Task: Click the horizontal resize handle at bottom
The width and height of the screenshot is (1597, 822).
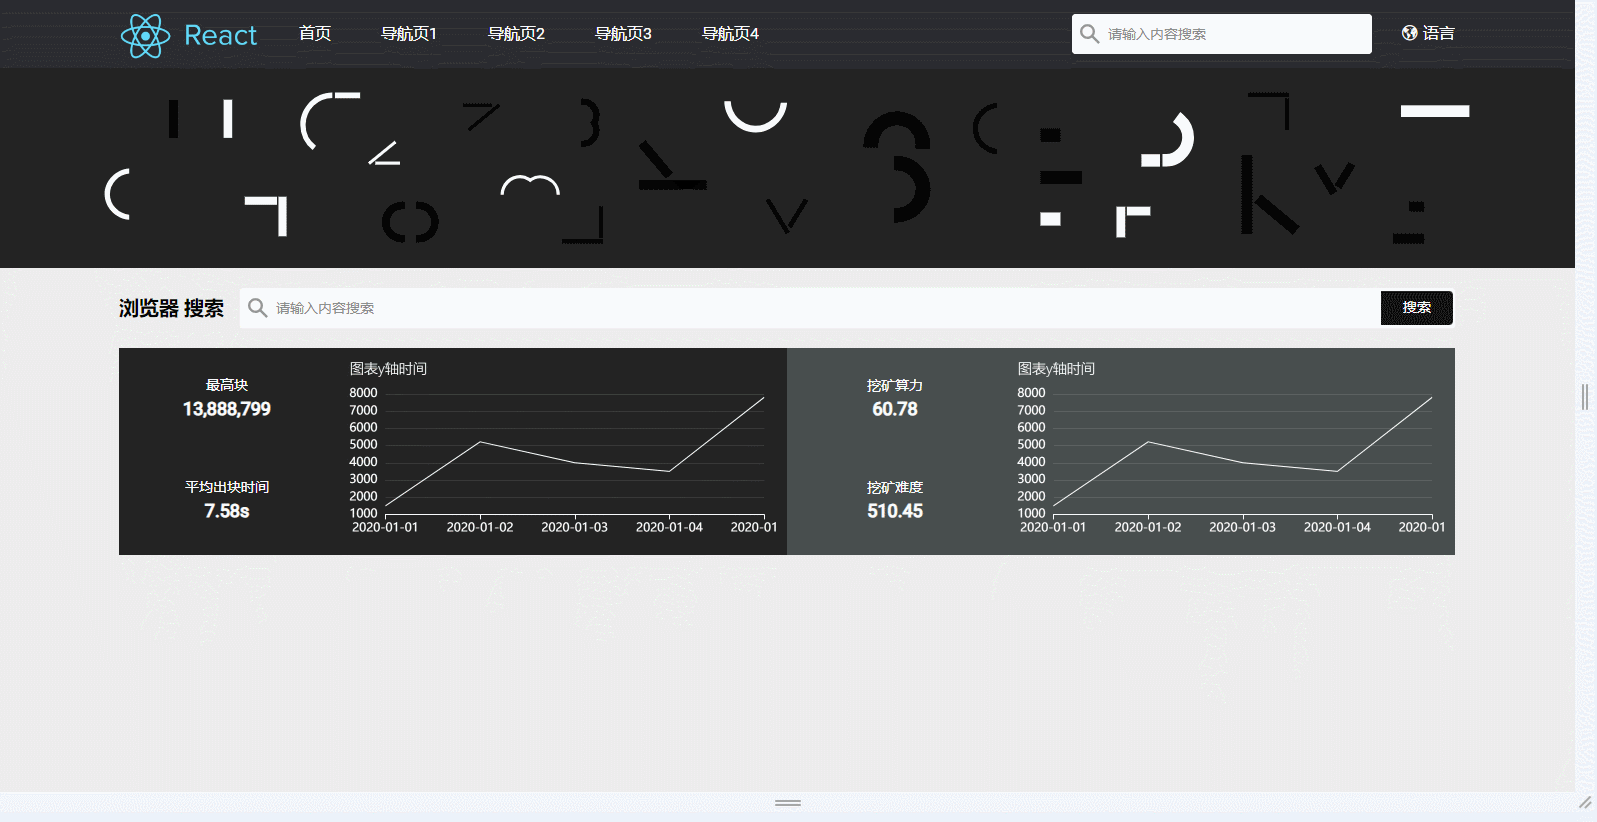Action: tap(788, 802)
